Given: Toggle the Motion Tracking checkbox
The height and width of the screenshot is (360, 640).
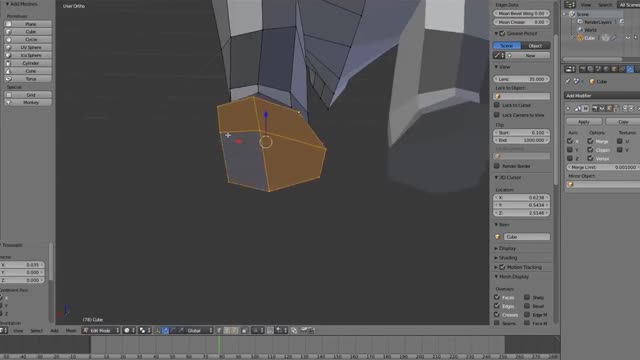Looking at the screenshot, I should 502,267.
